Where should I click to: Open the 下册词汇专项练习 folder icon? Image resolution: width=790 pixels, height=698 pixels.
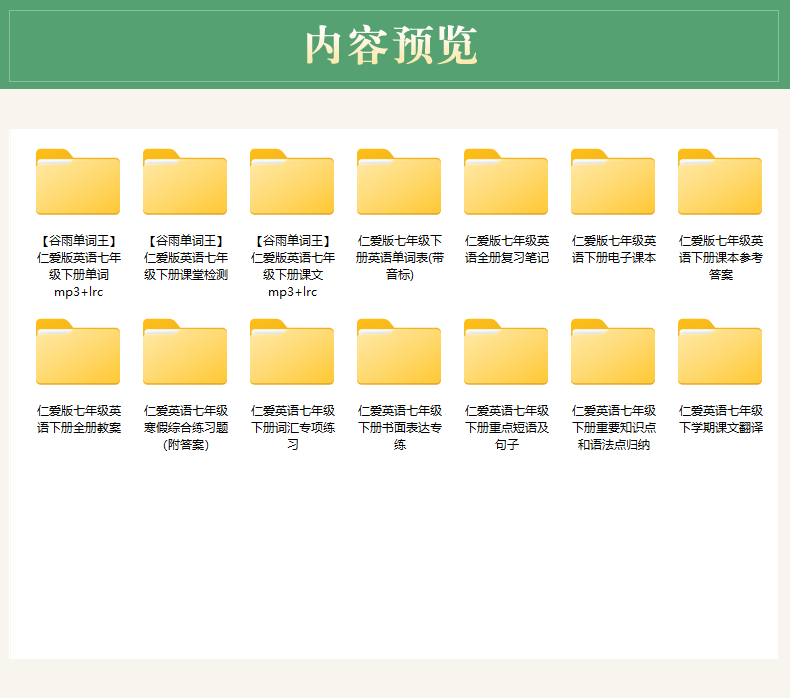pyautogui.click(x=292, y=352)
